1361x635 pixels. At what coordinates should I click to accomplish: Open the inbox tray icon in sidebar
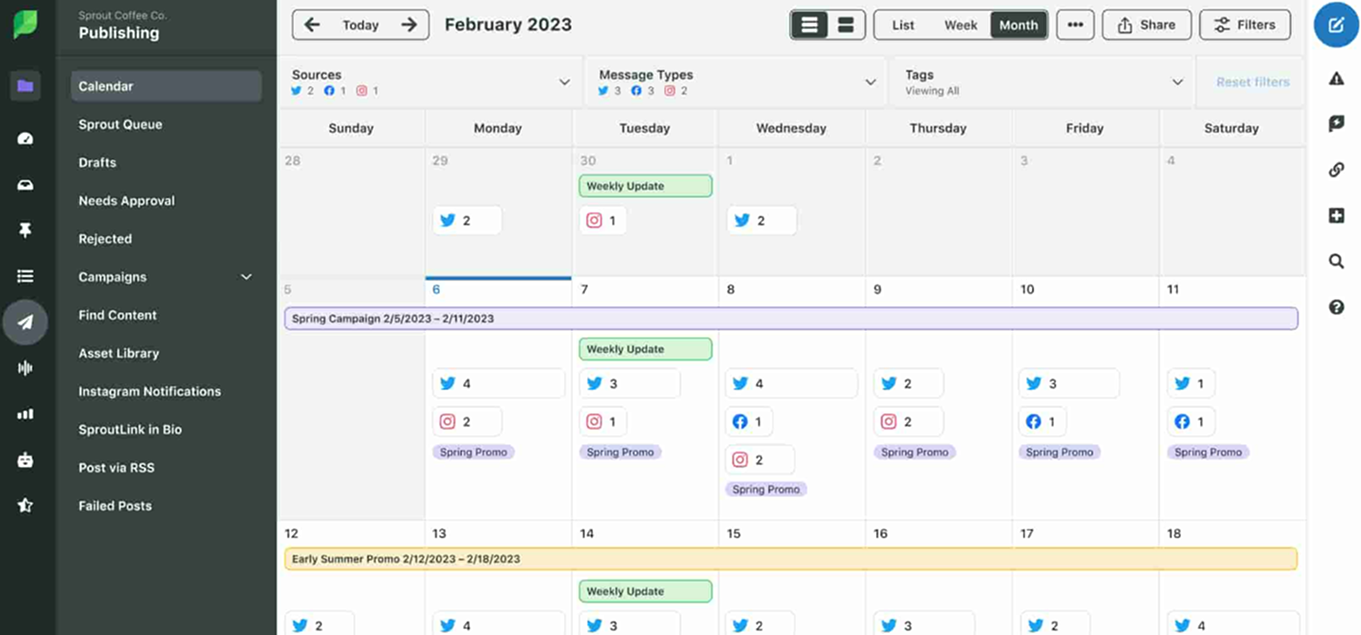point(26,185)
